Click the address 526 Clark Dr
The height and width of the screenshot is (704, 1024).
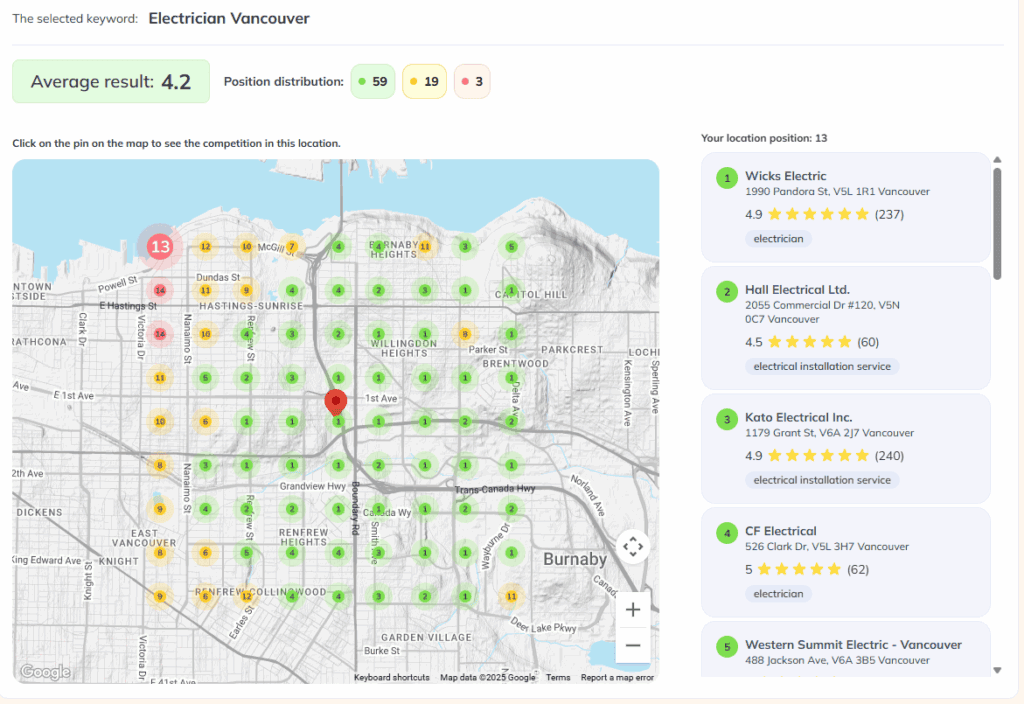tap(827, 547)
